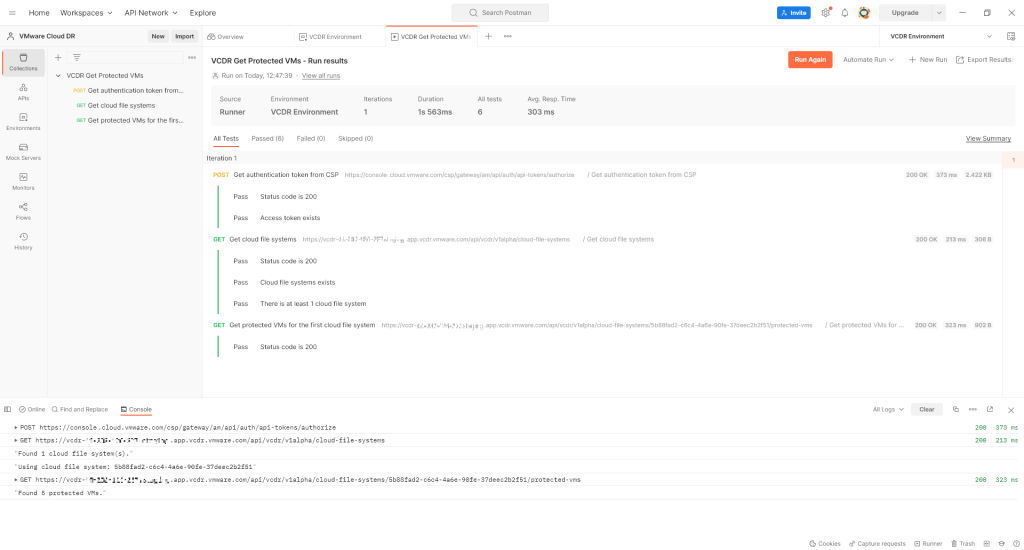The height and width of the screenshot is (550, 1024).
Task: Select Skipped (0) results tab
Action: pos(355,138)
